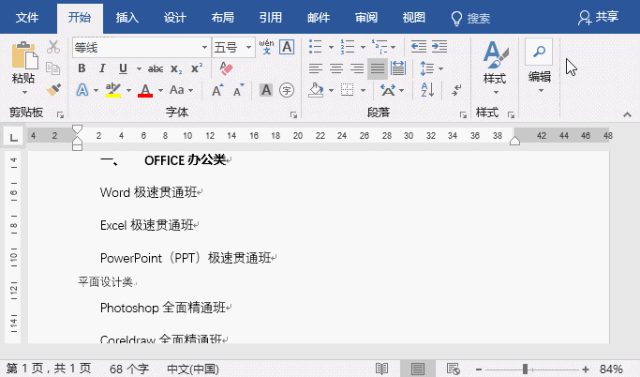
Task: Switch to Review (审阅) tab
Action: click(366, 18)
